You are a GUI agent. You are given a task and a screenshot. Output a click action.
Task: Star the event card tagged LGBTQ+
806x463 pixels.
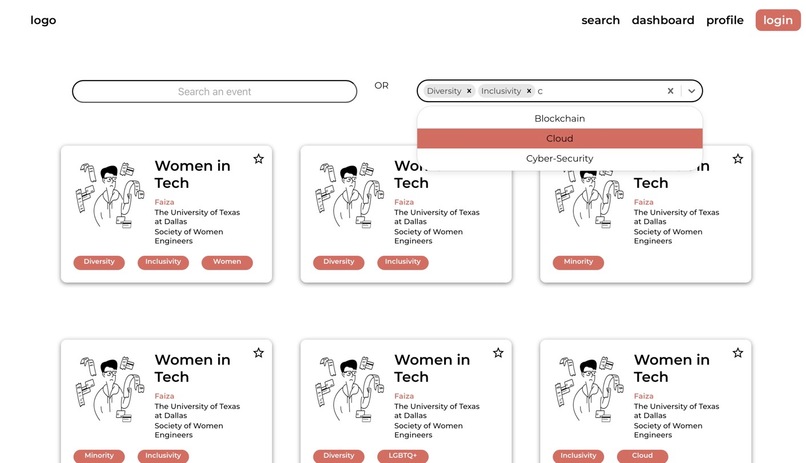[x=498, y=353]
